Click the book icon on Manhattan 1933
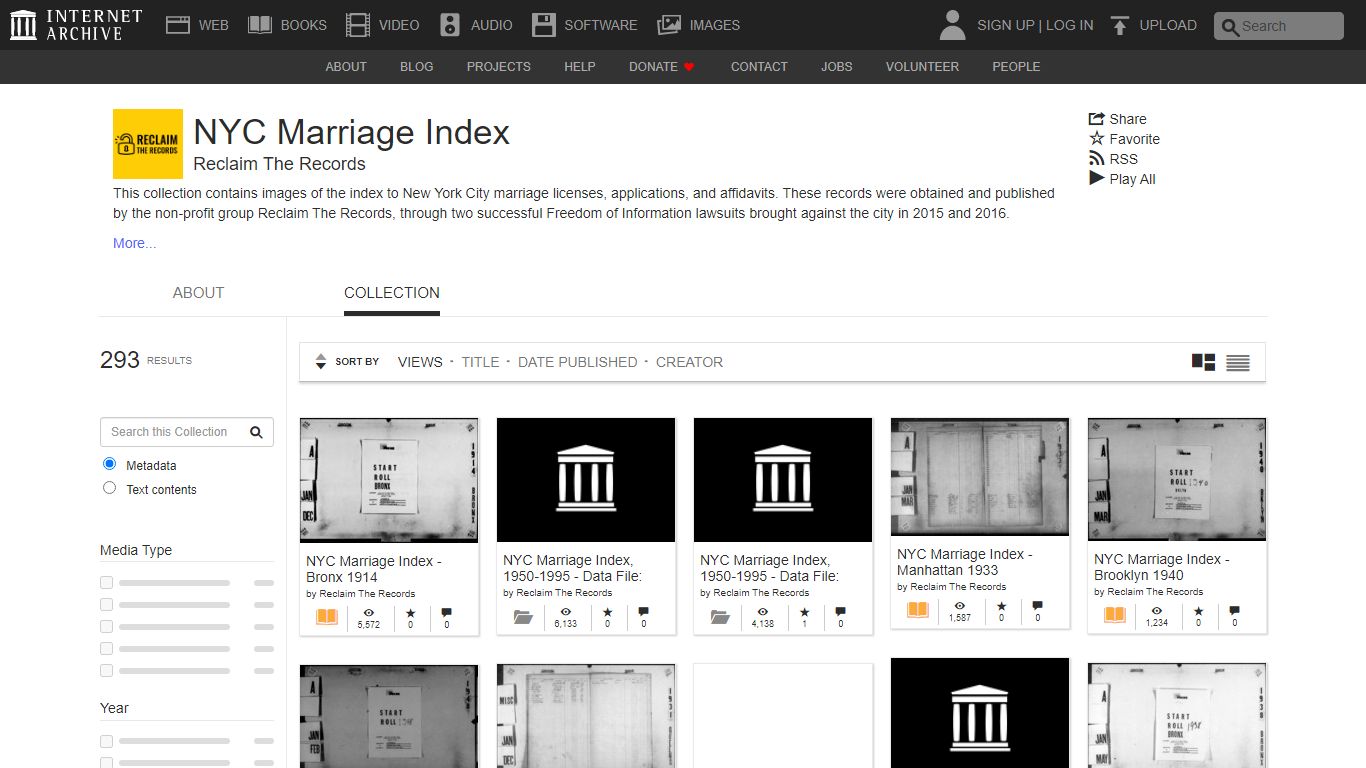 click(918, 610)
